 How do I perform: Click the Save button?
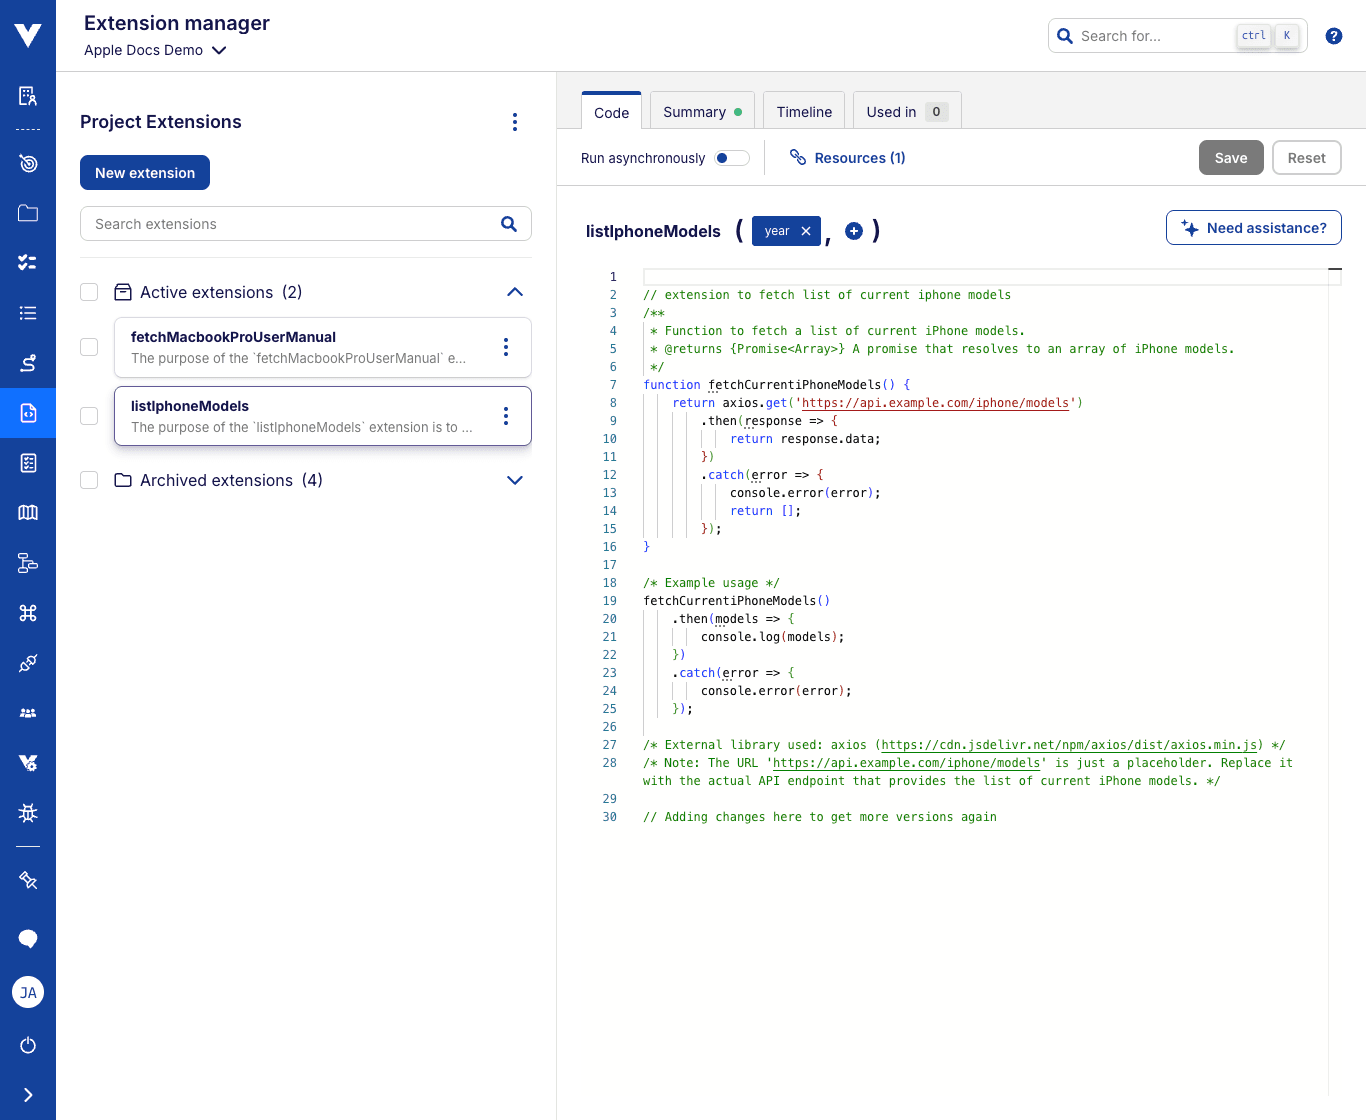pyautogui.click(x=1231, y=157)
